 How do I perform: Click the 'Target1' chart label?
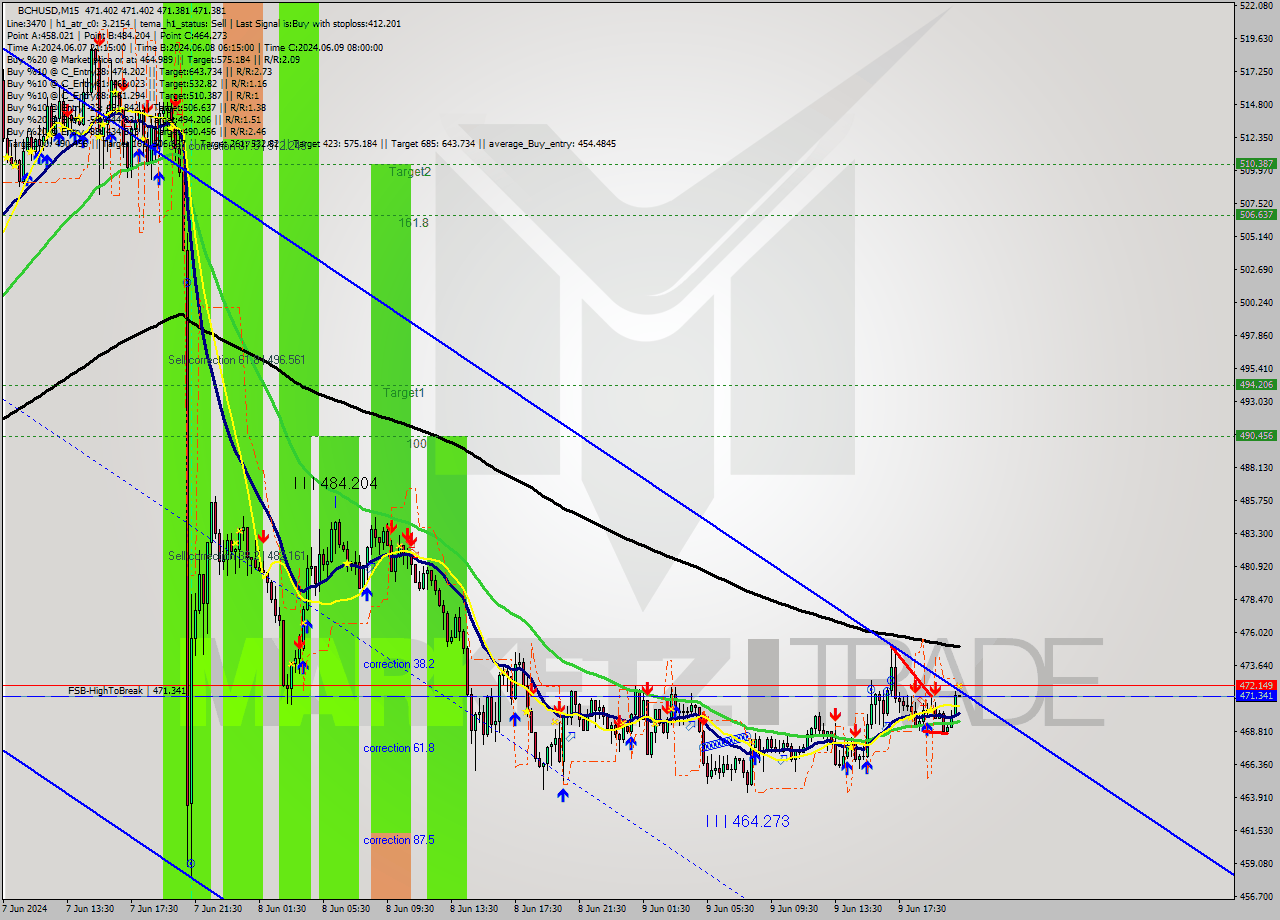point(404,393)
